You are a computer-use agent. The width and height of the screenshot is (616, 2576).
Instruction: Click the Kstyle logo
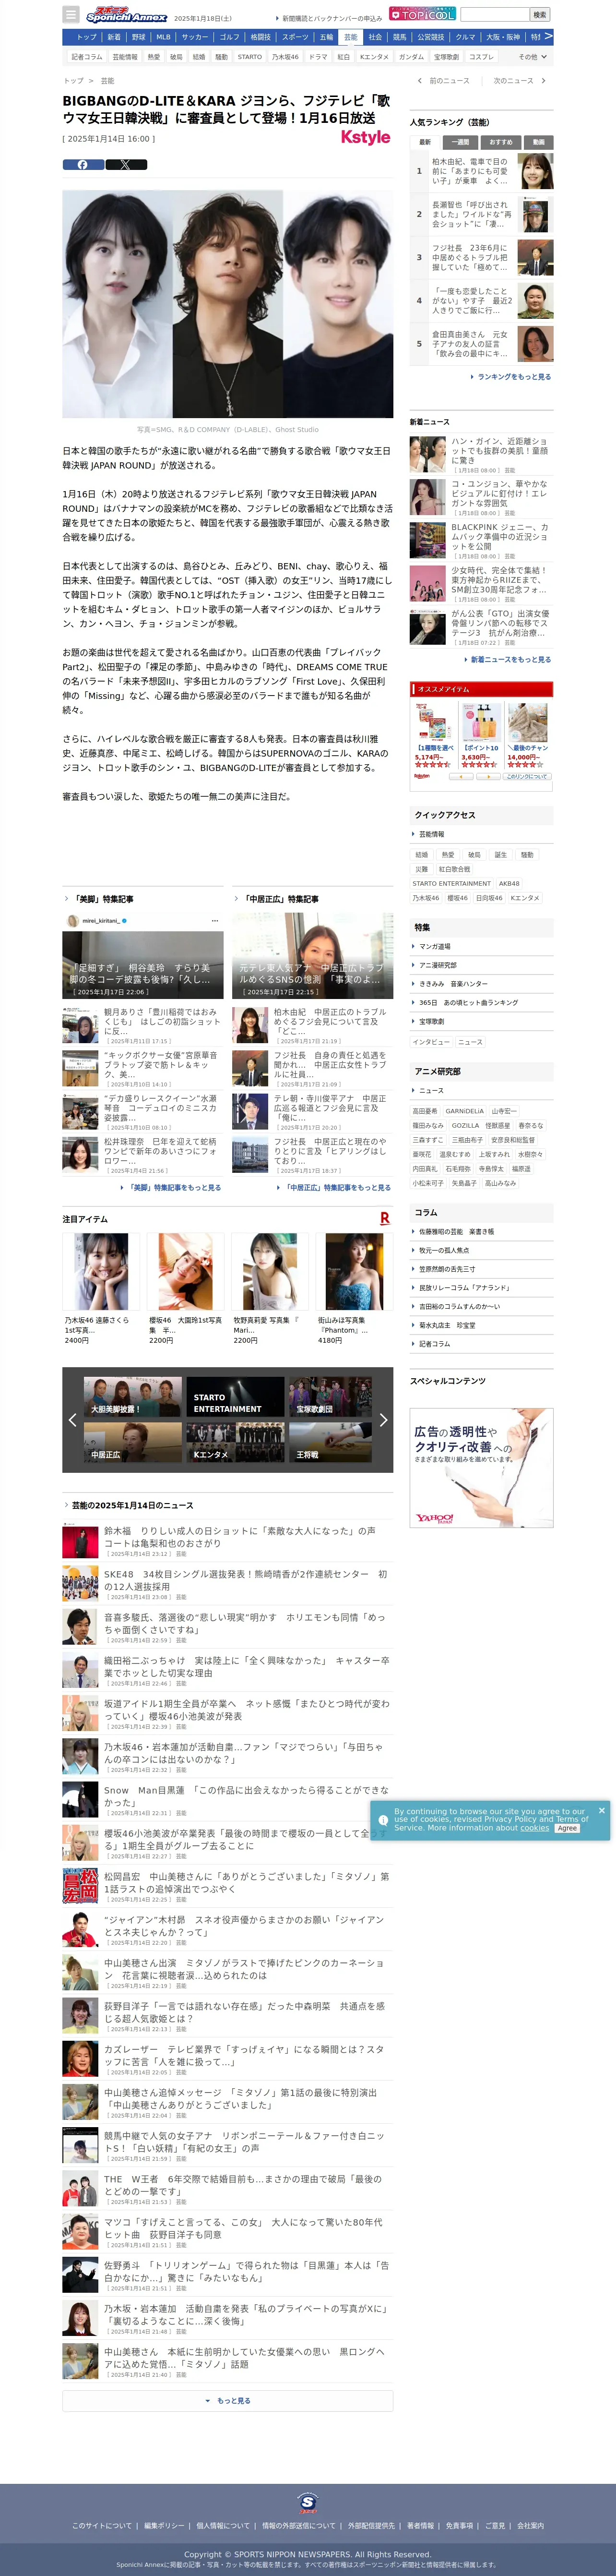(366, 138)
